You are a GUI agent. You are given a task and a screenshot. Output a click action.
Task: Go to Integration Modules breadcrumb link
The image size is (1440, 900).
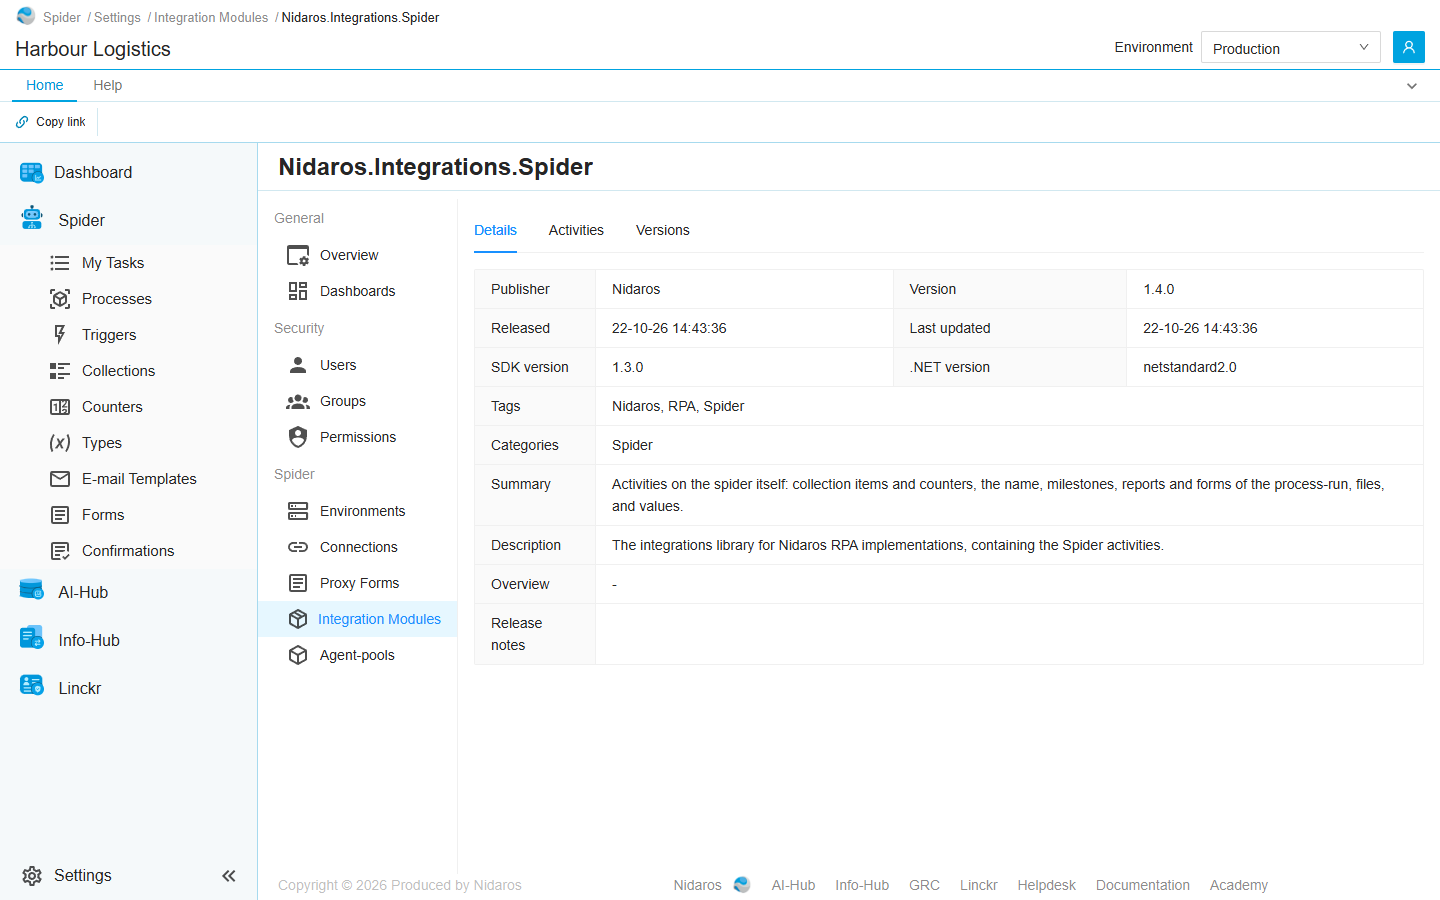(x=211, y=17)
